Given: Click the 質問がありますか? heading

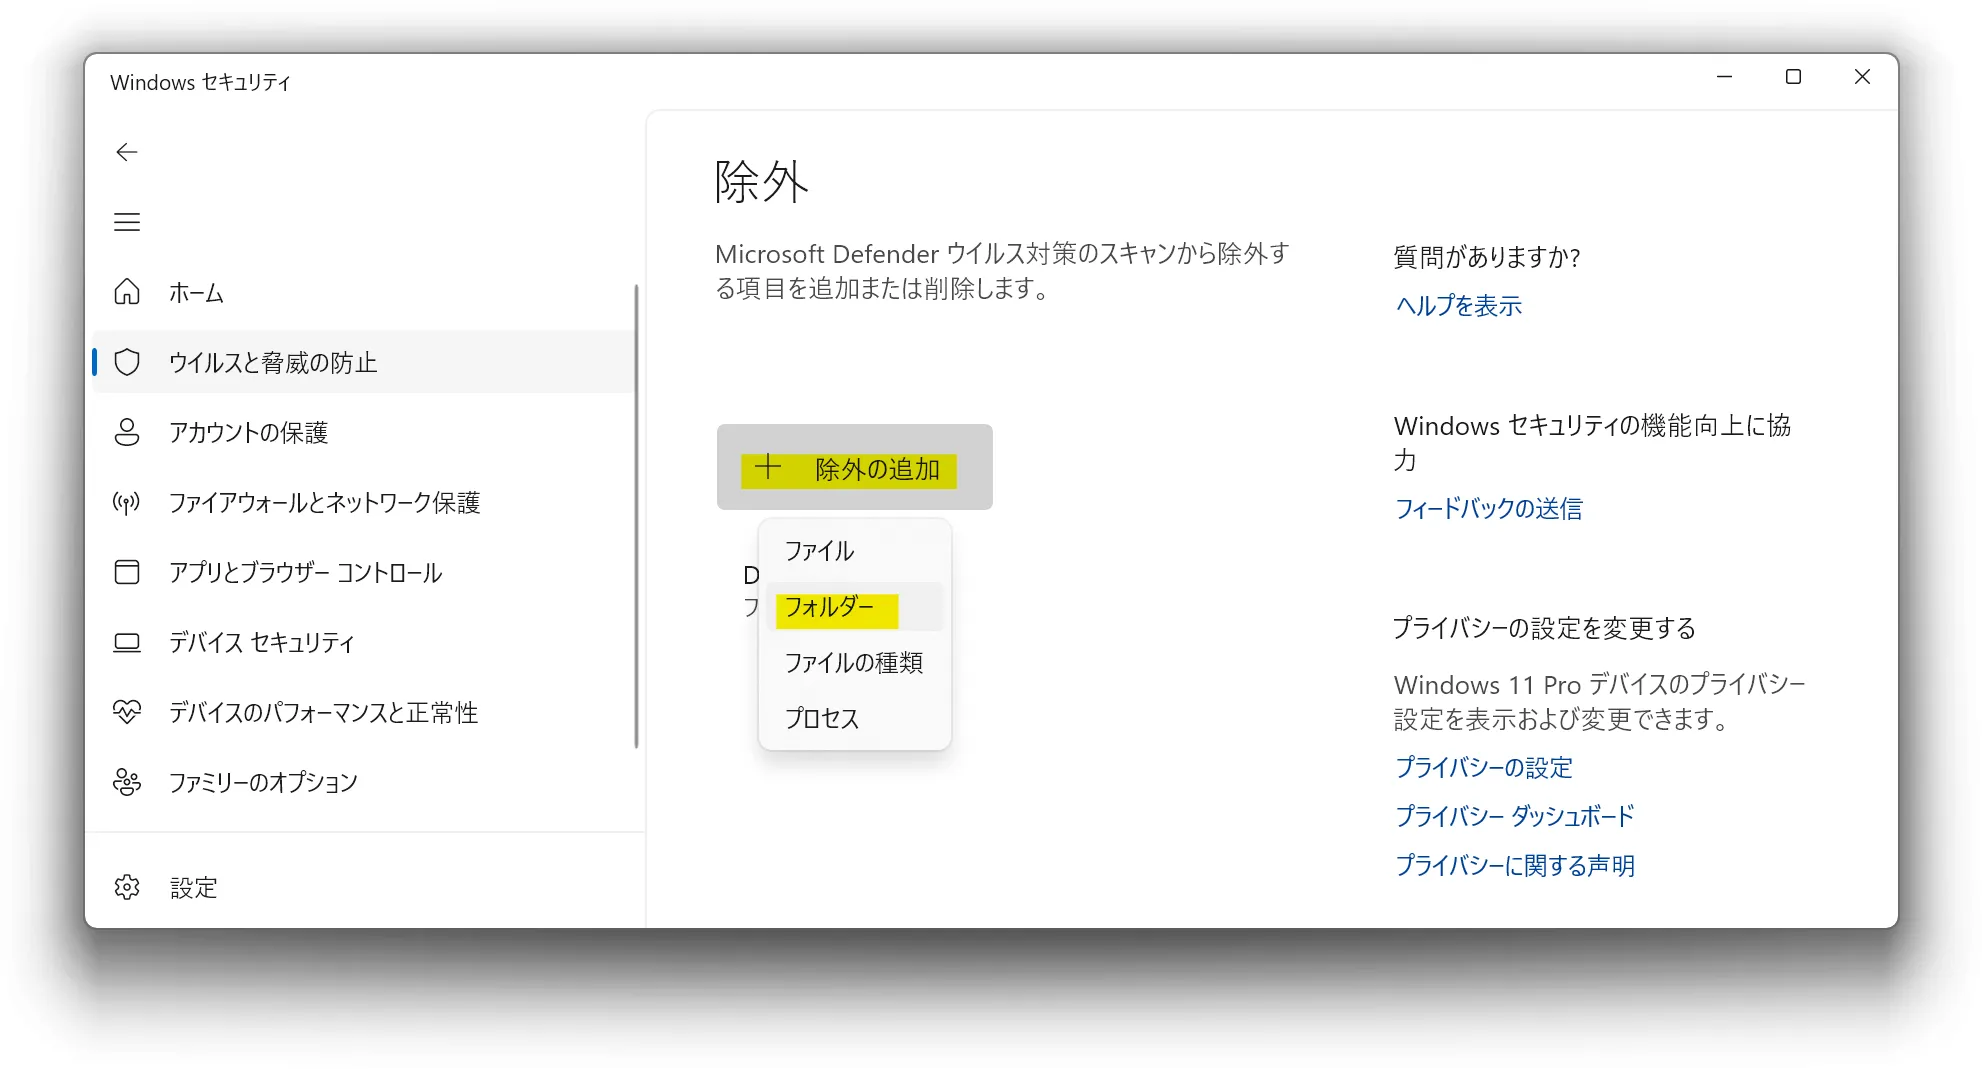Looking at the screenshot, I should click(x=1487, y=258).
